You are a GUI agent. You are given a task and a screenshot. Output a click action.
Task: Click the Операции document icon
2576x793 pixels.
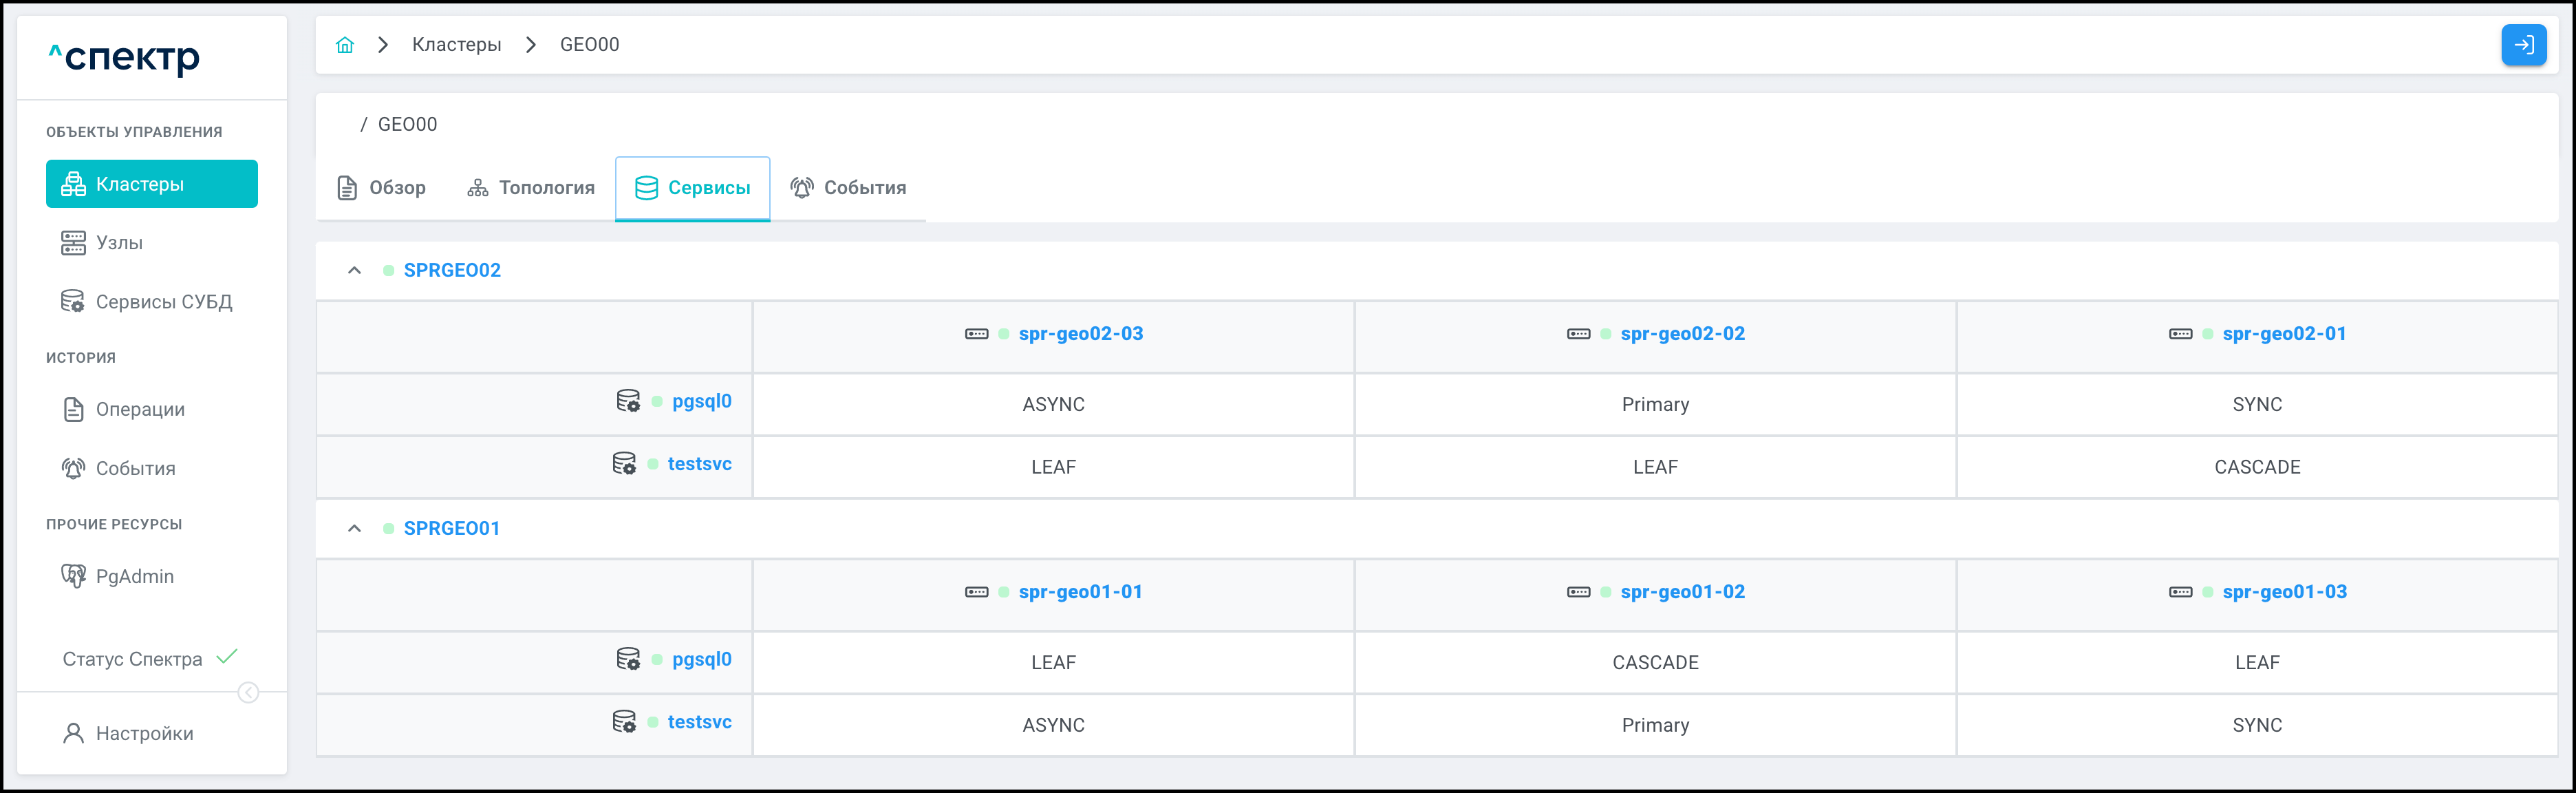tap(73, 409)
